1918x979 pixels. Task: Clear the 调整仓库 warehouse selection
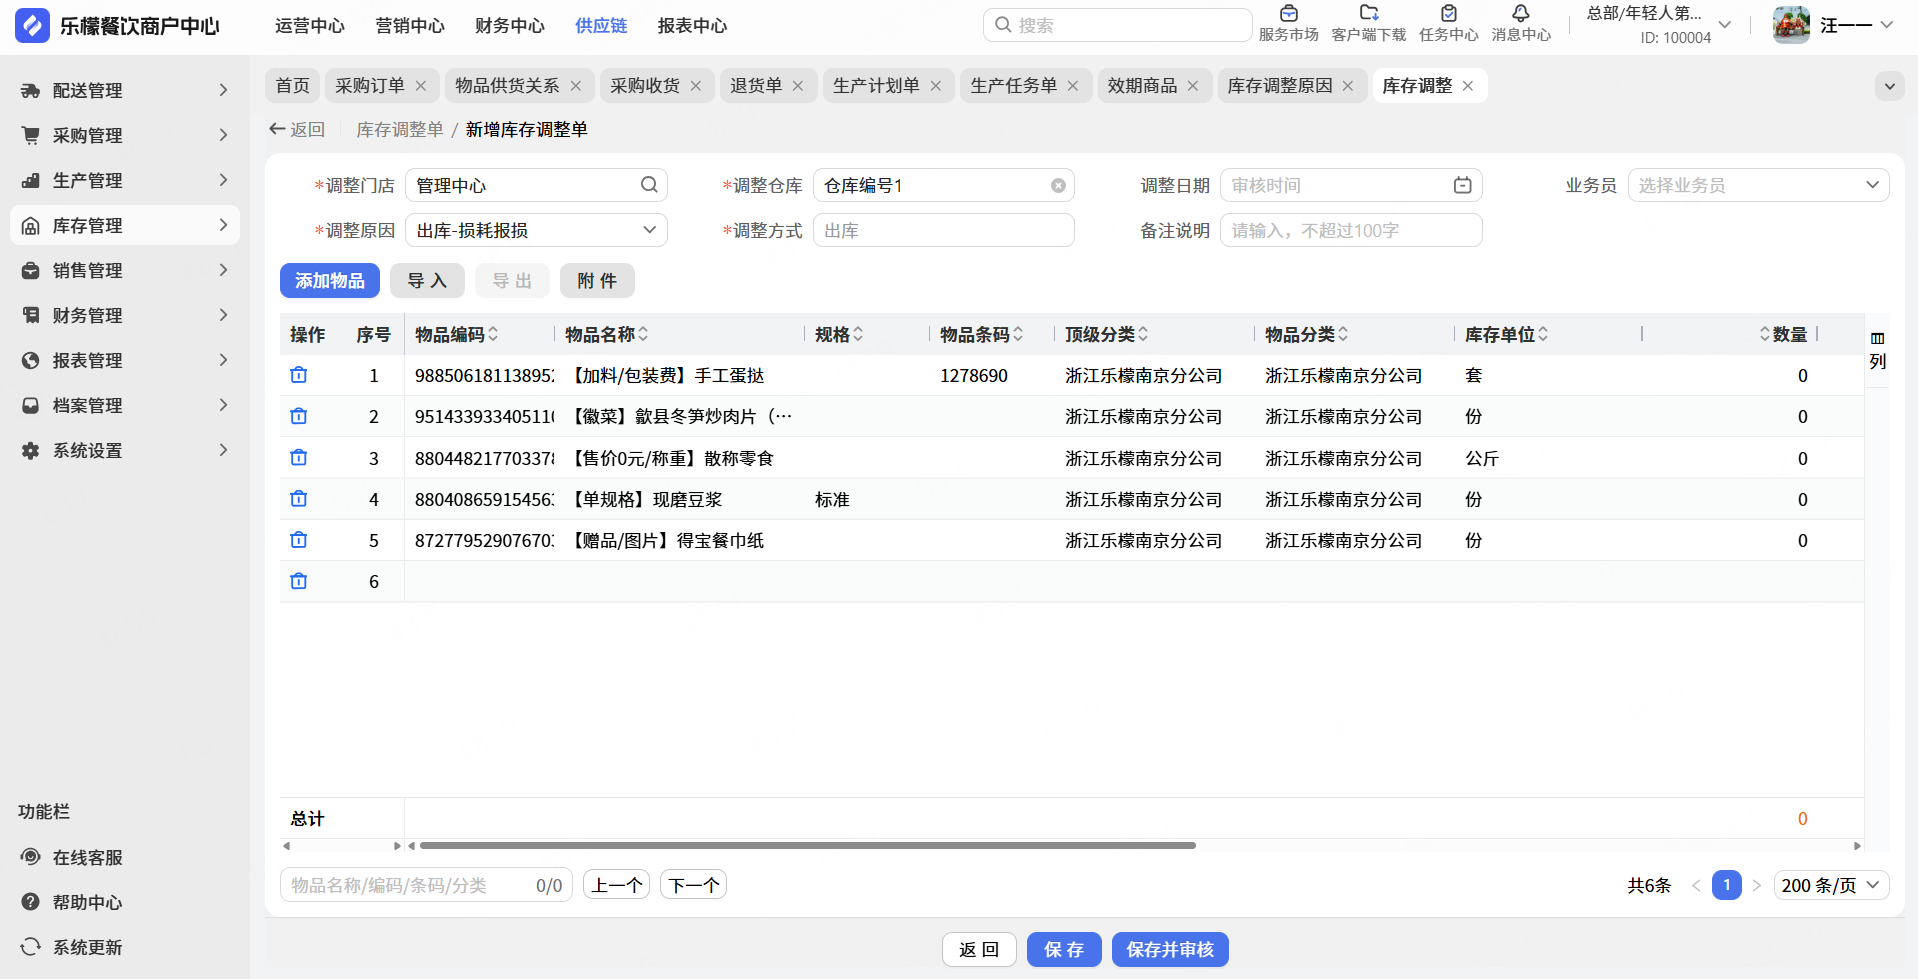tap(1058, 186)
